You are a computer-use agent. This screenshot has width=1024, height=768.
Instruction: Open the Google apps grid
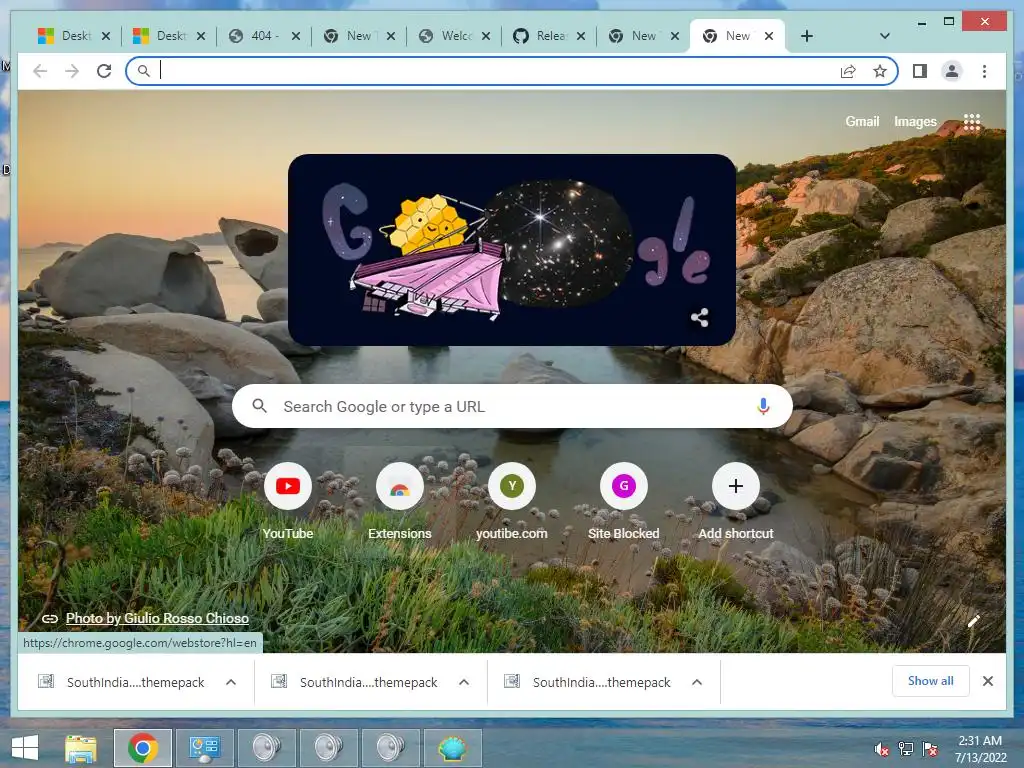(972, 121)
